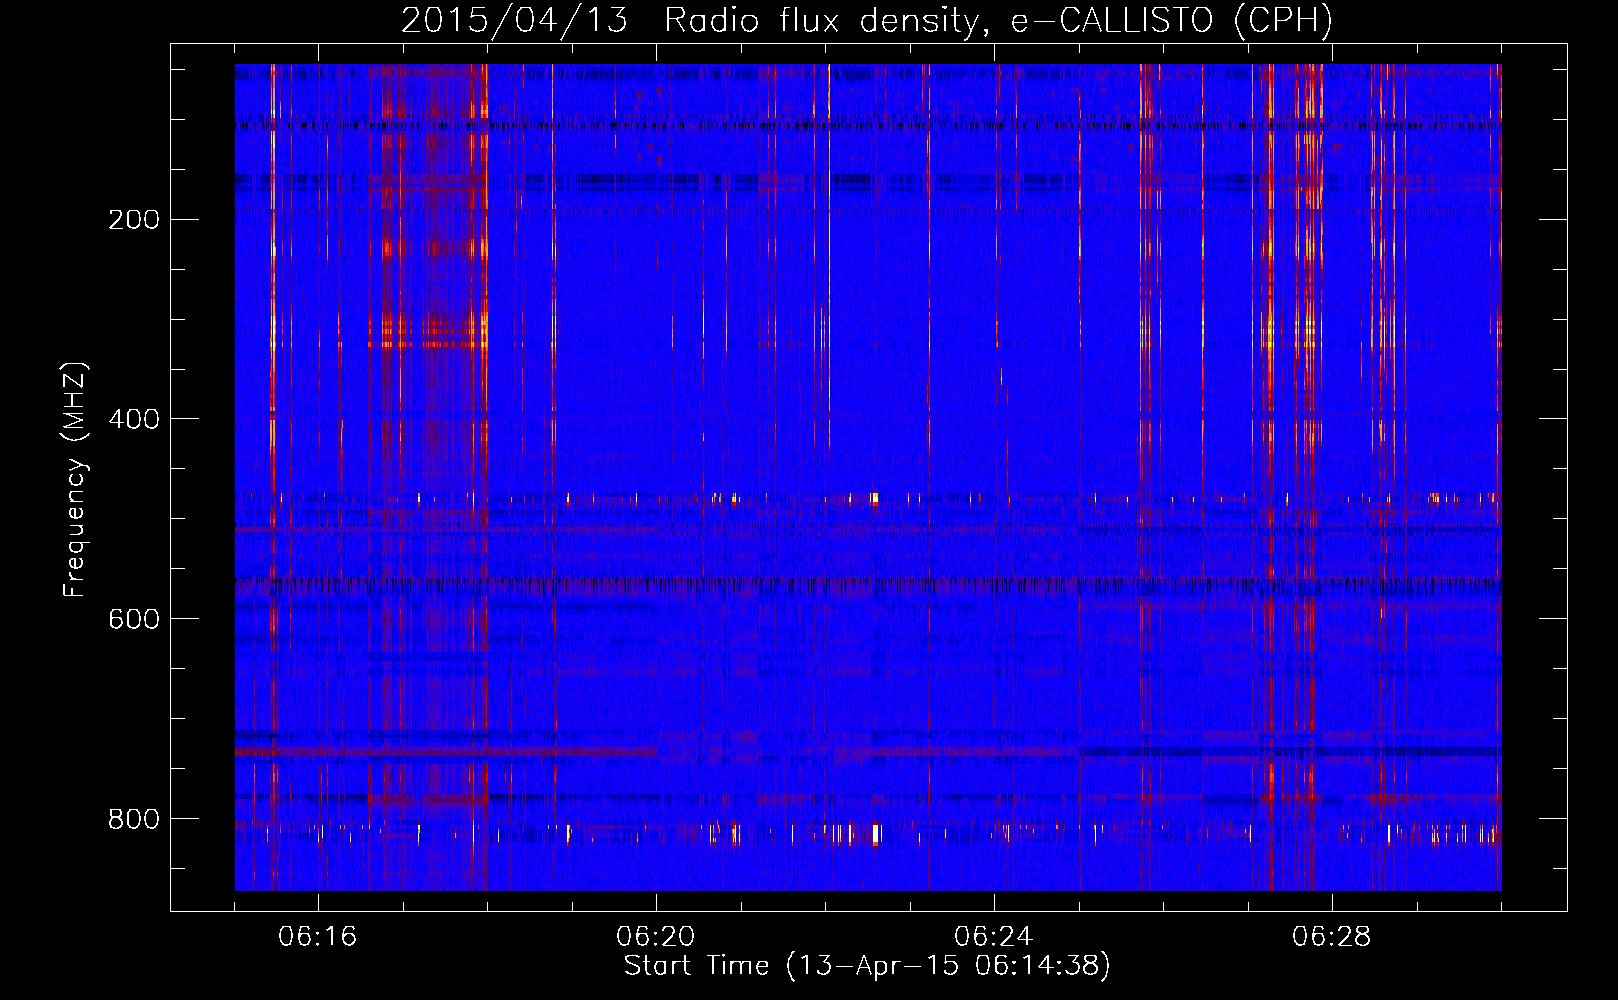Click the 06:24 time tick label
The height and width of the screenshot is (1000, 1618).
coord(994,937)
